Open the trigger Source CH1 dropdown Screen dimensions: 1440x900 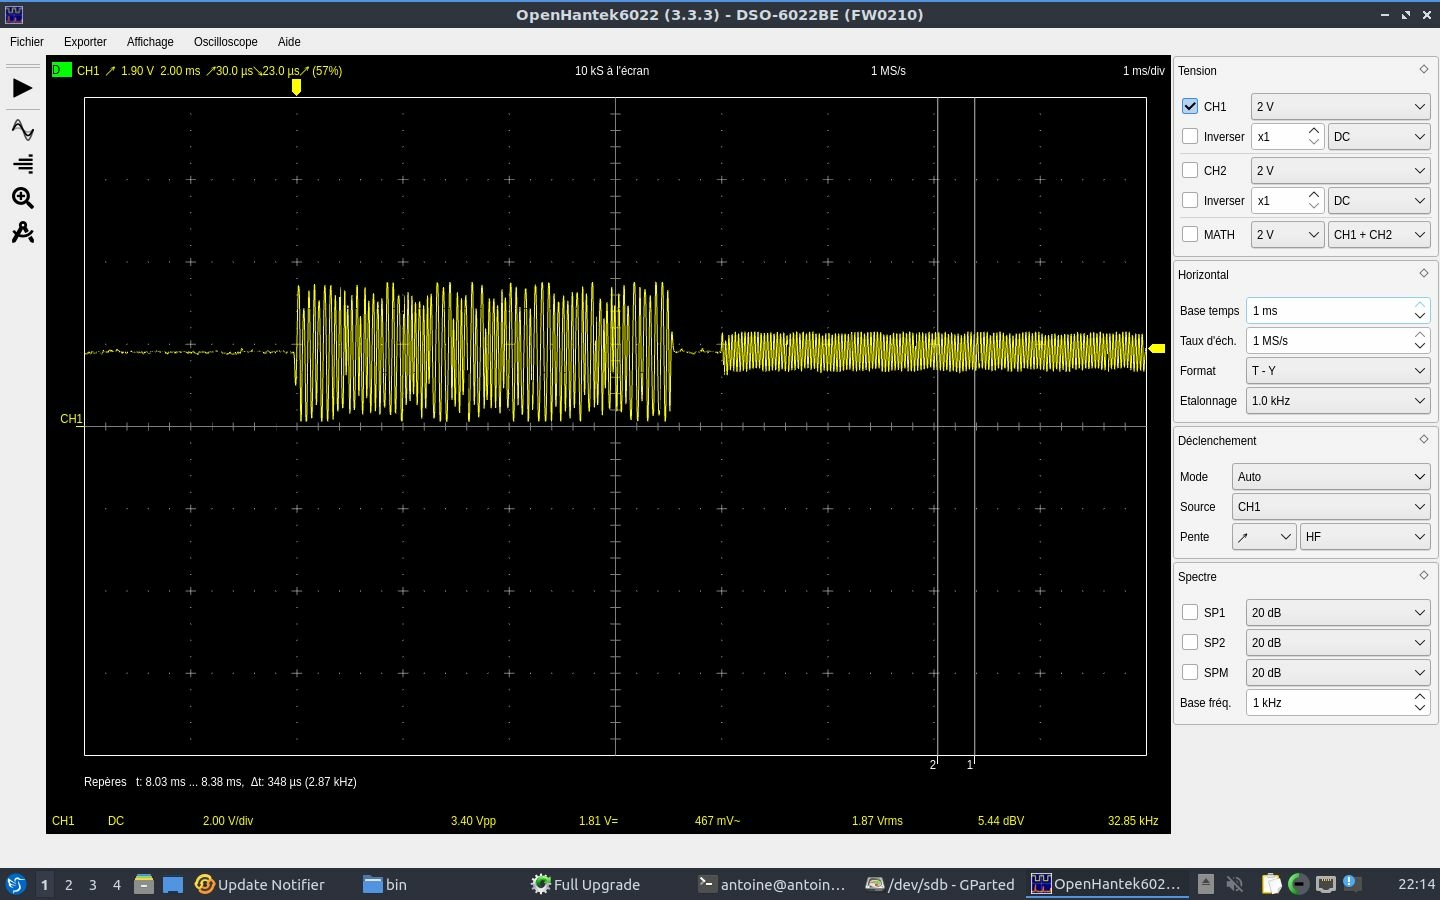(x=1330, y=506)
